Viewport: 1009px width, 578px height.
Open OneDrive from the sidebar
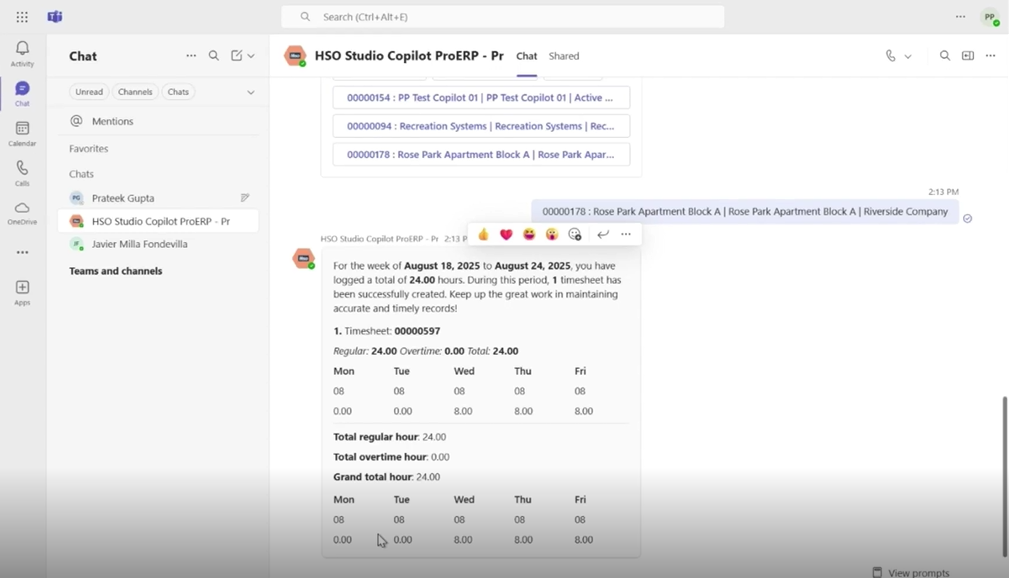pyautogui.click(x=22, y=213)
